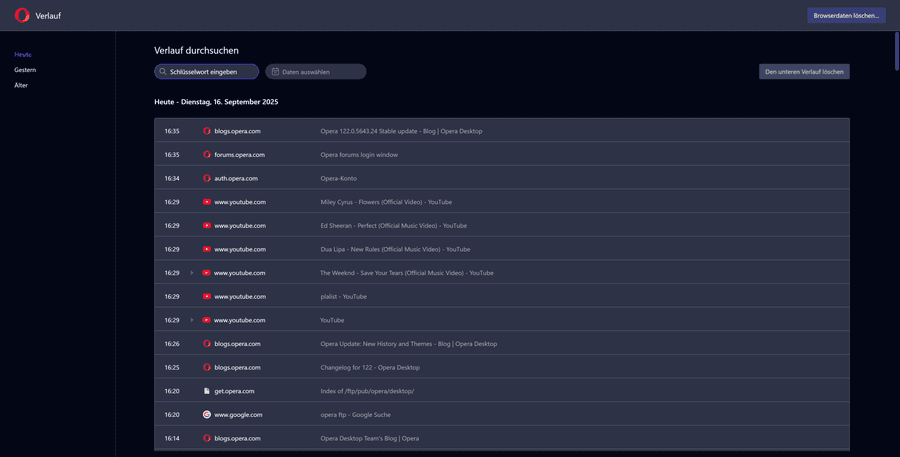Click the Opera favicon in the 16:26 blogs.opera.com row
900x457 pixels.
click(207, 343)
